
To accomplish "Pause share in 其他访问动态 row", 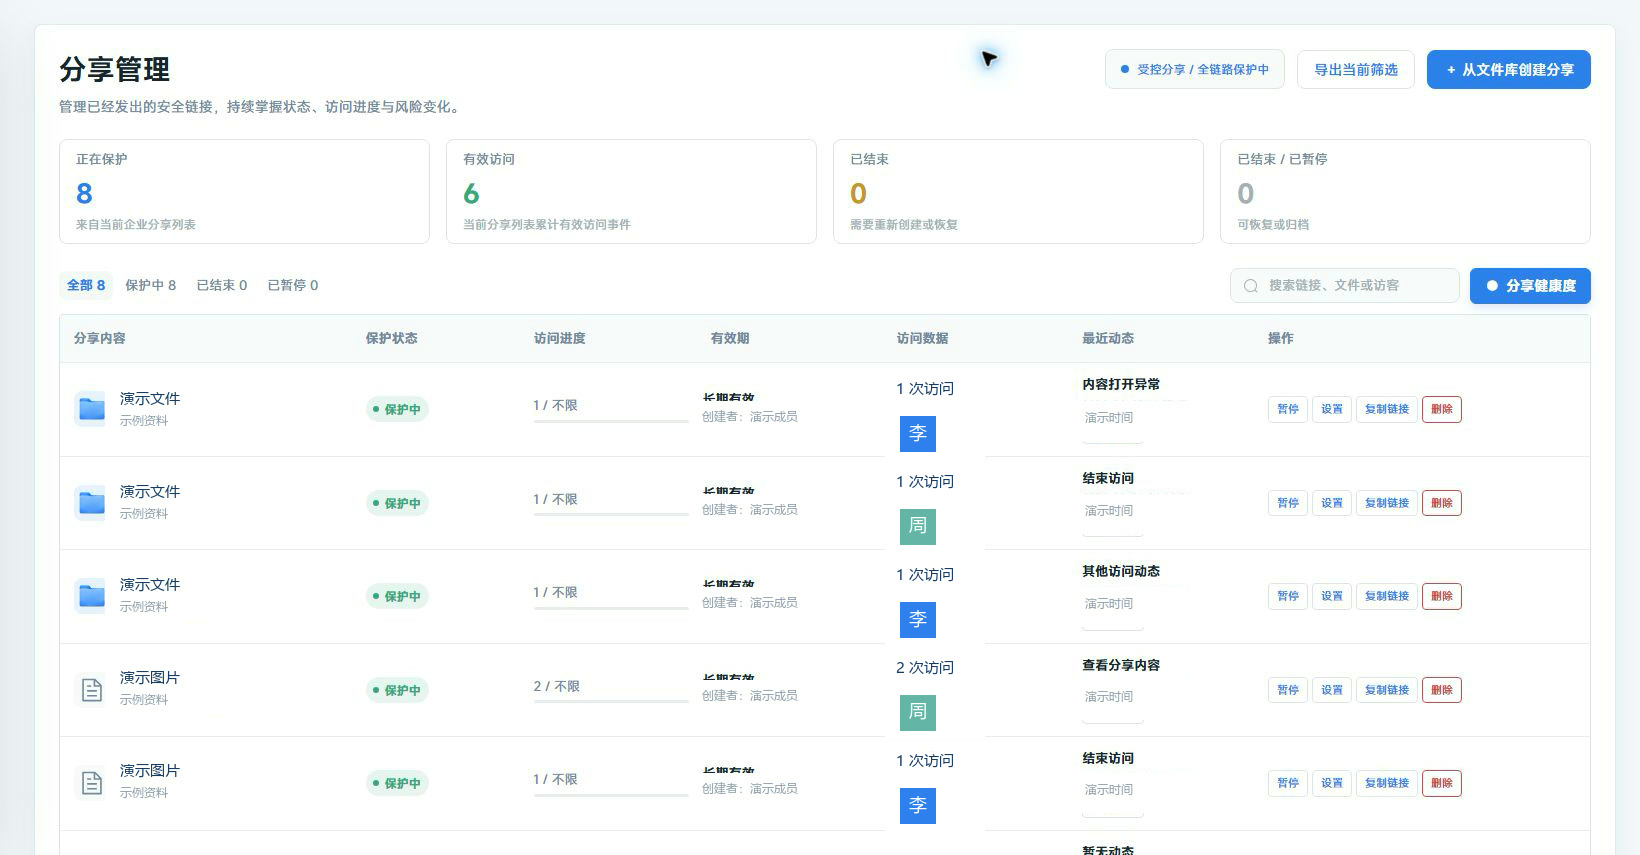I will (1288, 596).
